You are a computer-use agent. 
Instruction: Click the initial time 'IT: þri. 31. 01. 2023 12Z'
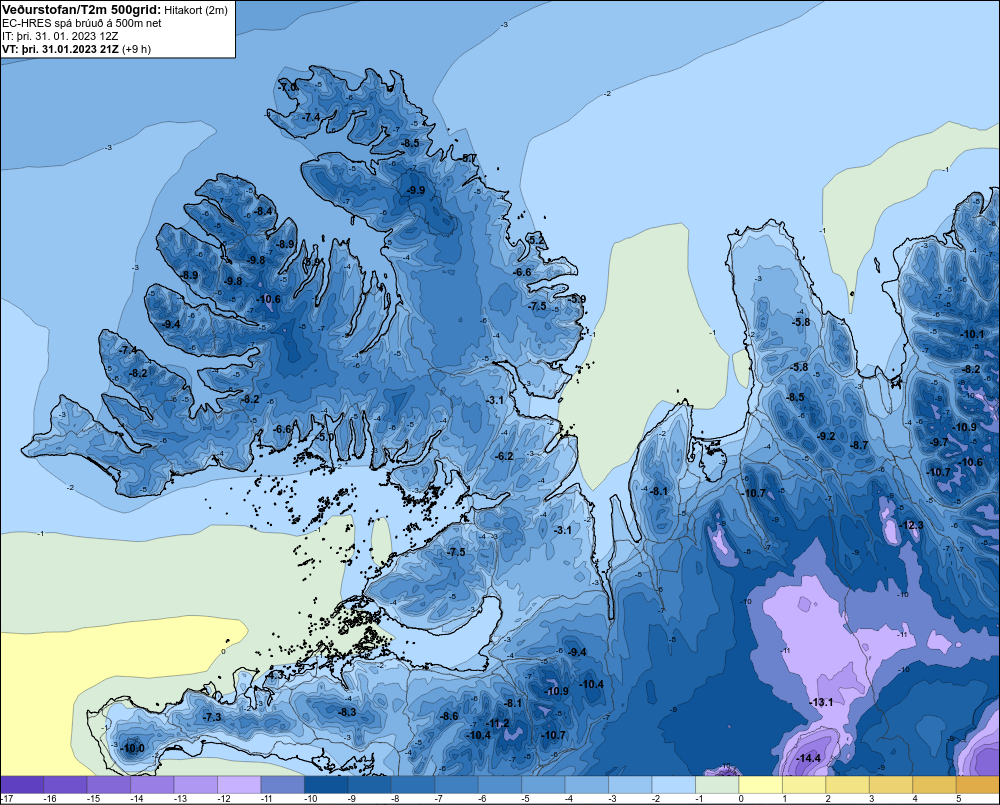[60, 36]
